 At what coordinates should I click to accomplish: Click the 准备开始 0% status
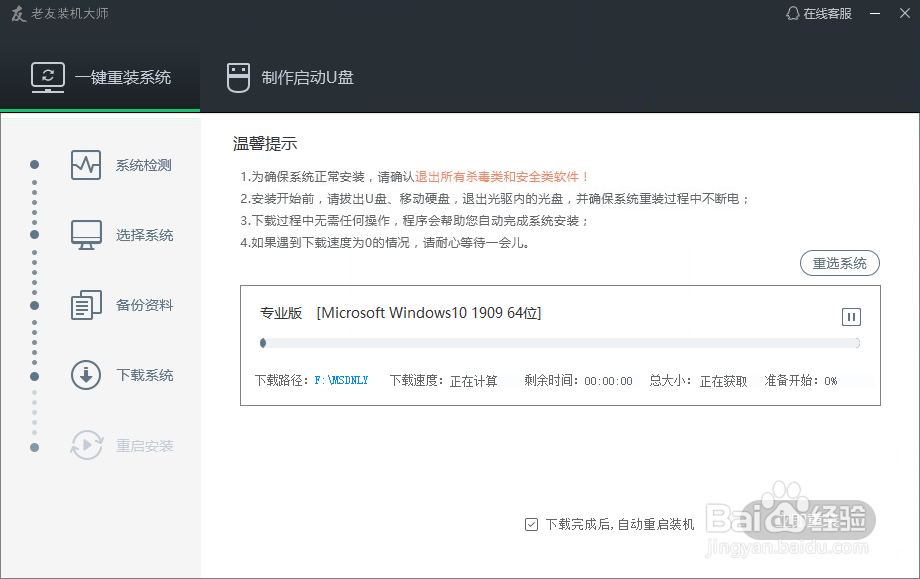831,381
